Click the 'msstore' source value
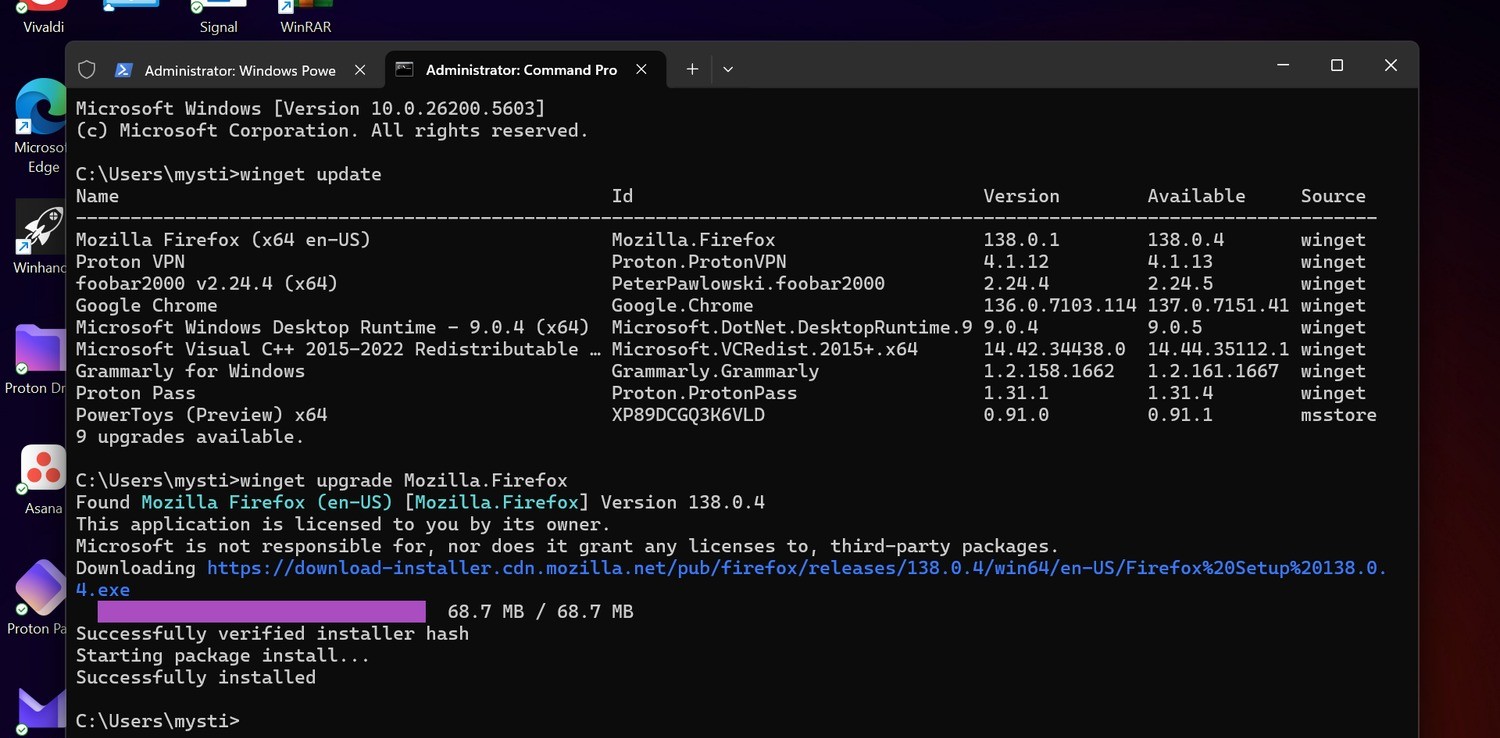The image size is (1500, 738). coord(1338,415)
